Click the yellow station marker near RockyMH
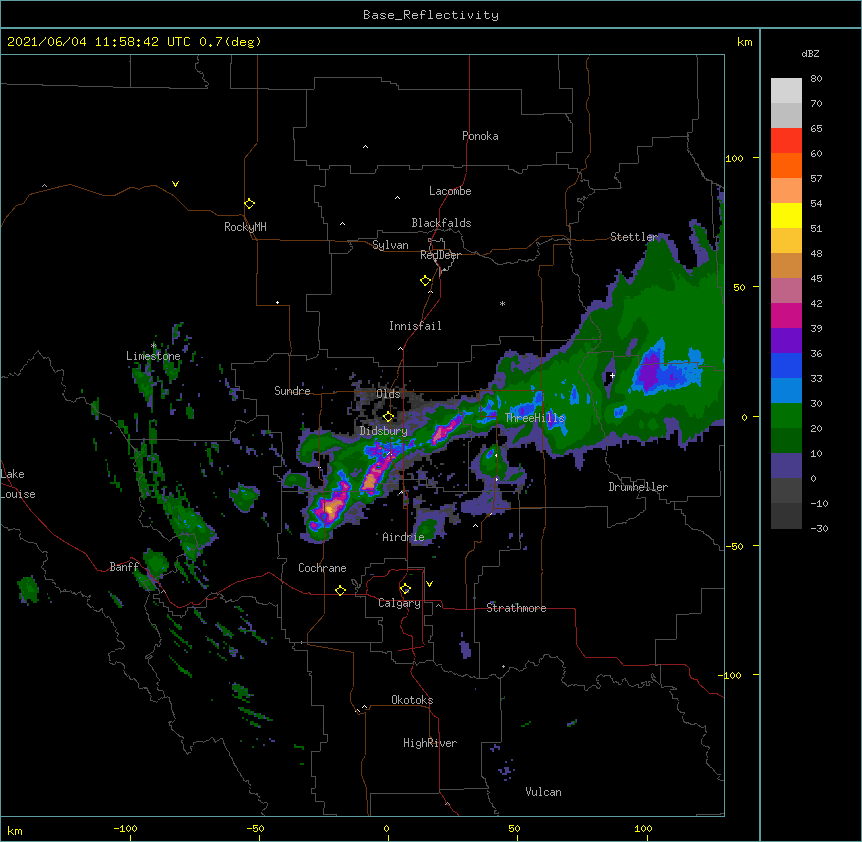This screenshot has width=862, height=842. [x=249, y=204]
